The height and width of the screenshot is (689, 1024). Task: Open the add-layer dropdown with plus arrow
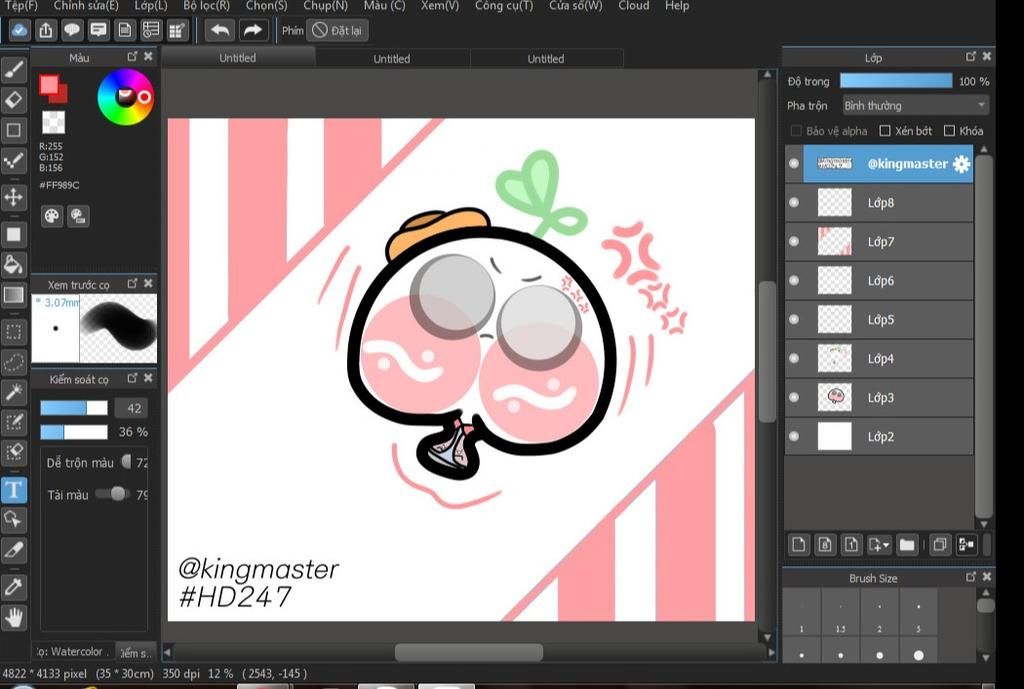pyautogui.click(x=879, y=545)
